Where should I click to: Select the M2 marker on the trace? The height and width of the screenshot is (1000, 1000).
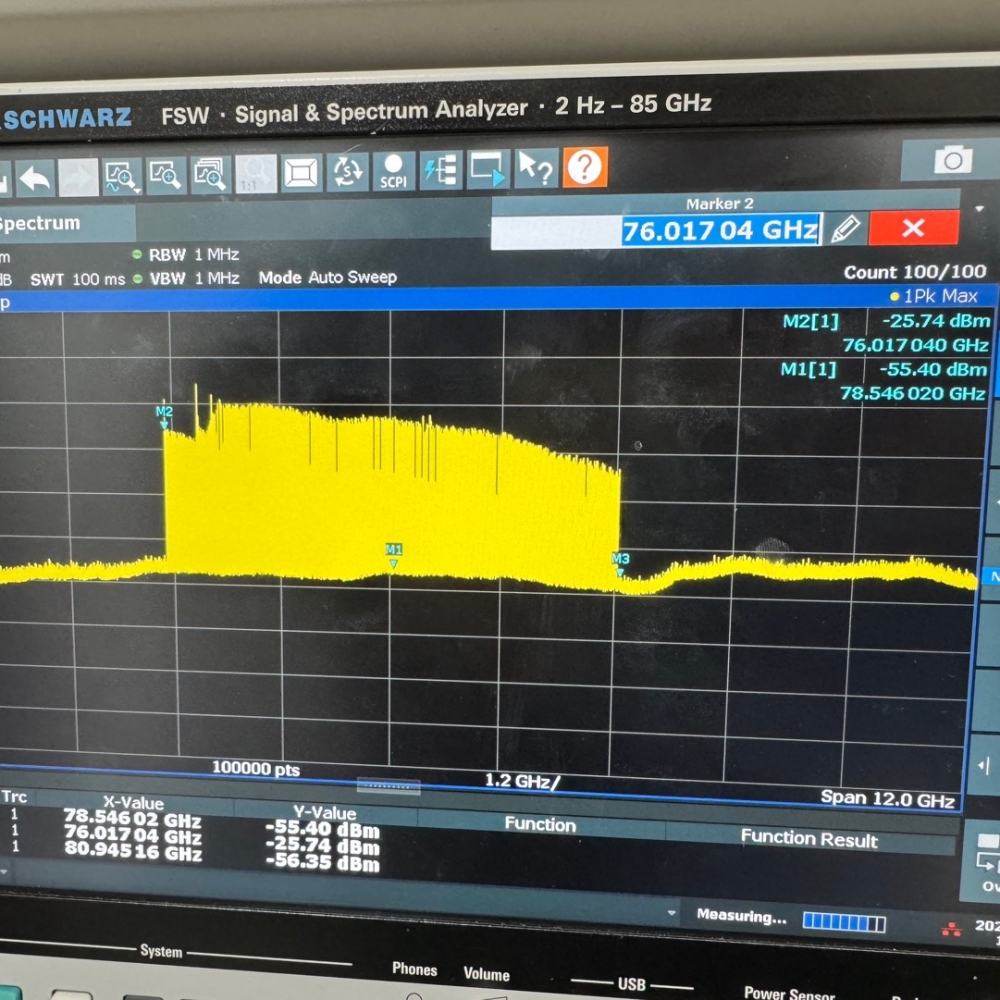(164, 416)
